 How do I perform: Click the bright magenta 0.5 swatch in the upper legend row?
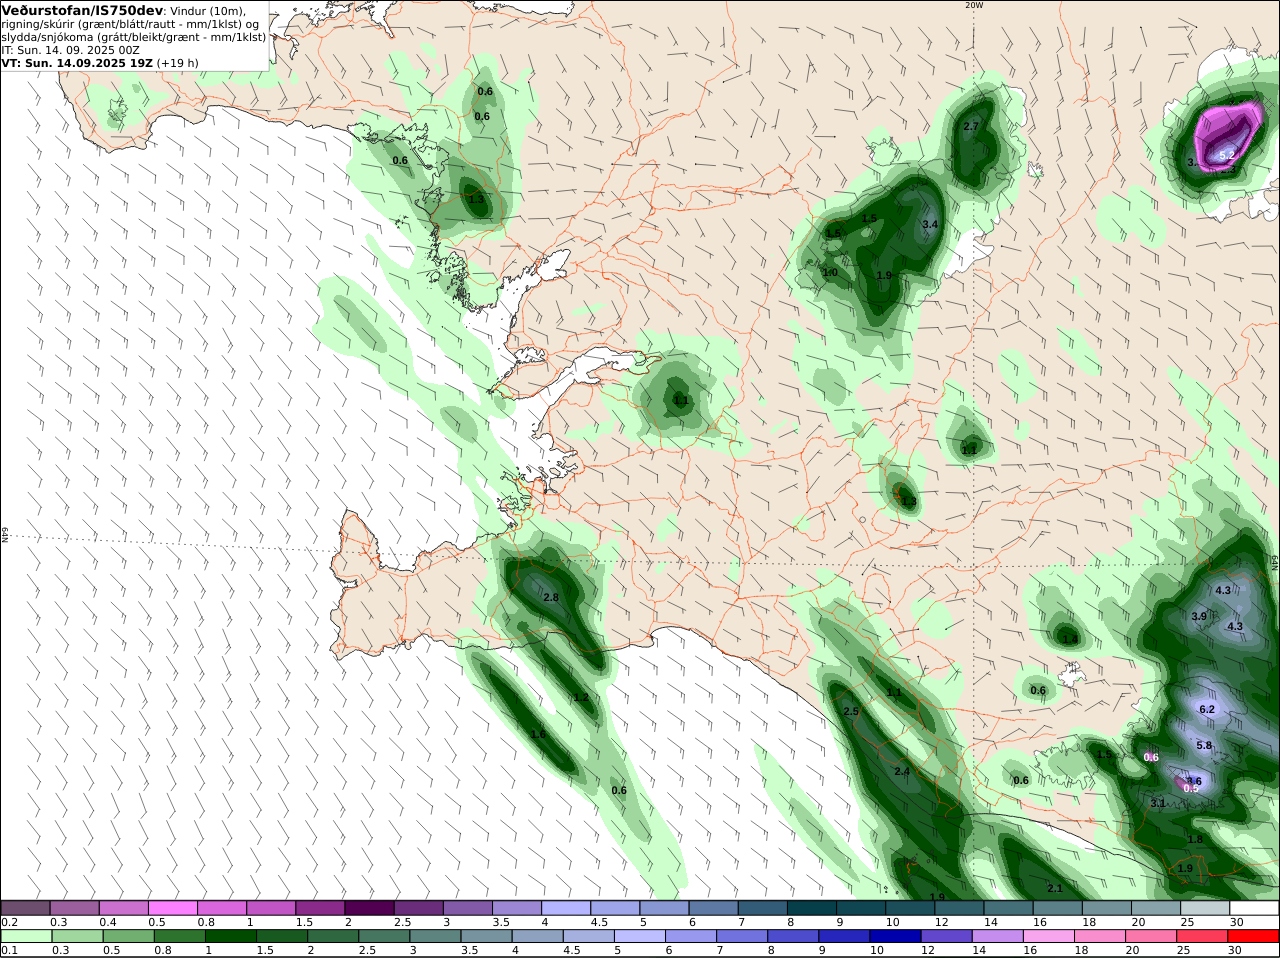tap(173, 908)
